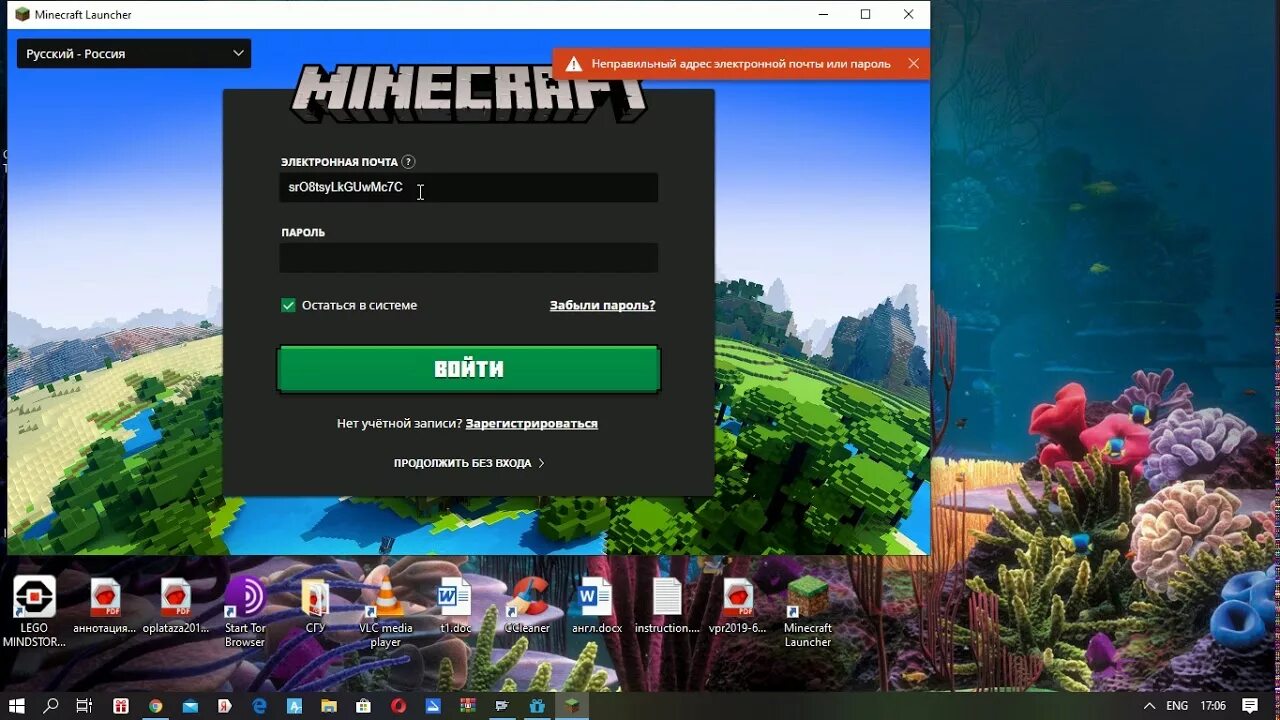
Task: Open англ.docx Word file on desktop
Action: (596, 606)
